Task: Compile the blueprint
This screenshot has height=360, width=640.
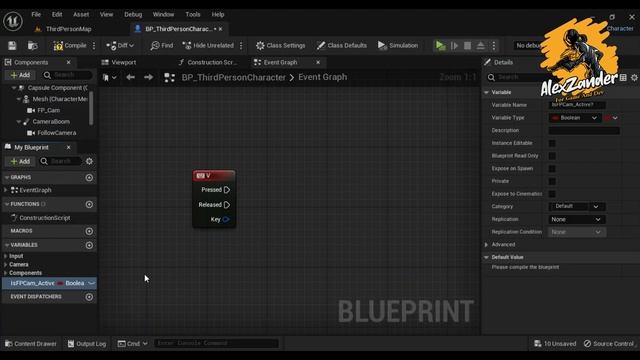Action: [x=70, y=45]
